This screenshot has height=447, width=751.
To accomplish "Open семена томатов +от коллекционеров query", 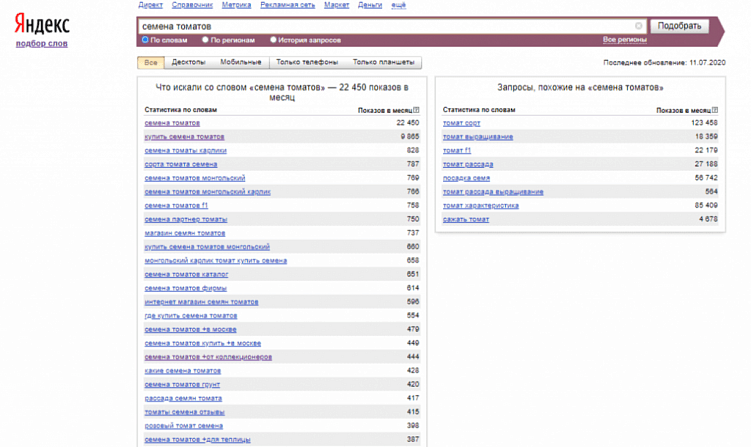I will click(208, 357).
